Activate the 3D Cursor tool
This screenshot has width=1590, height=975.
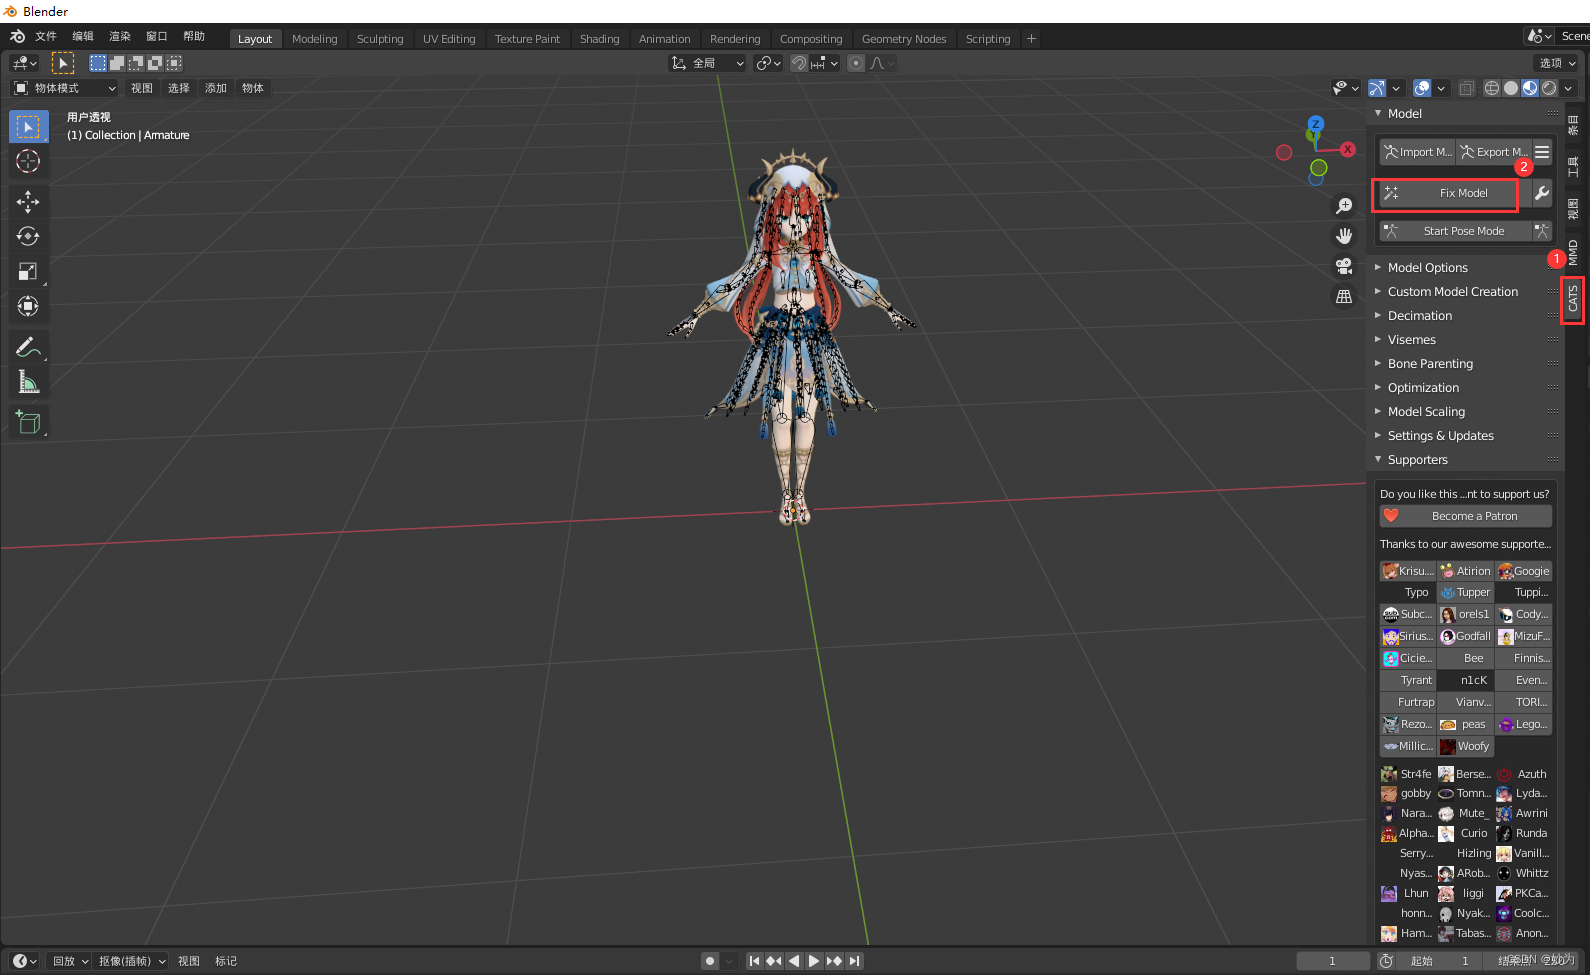pyautogui.click(x=28, y=161)
